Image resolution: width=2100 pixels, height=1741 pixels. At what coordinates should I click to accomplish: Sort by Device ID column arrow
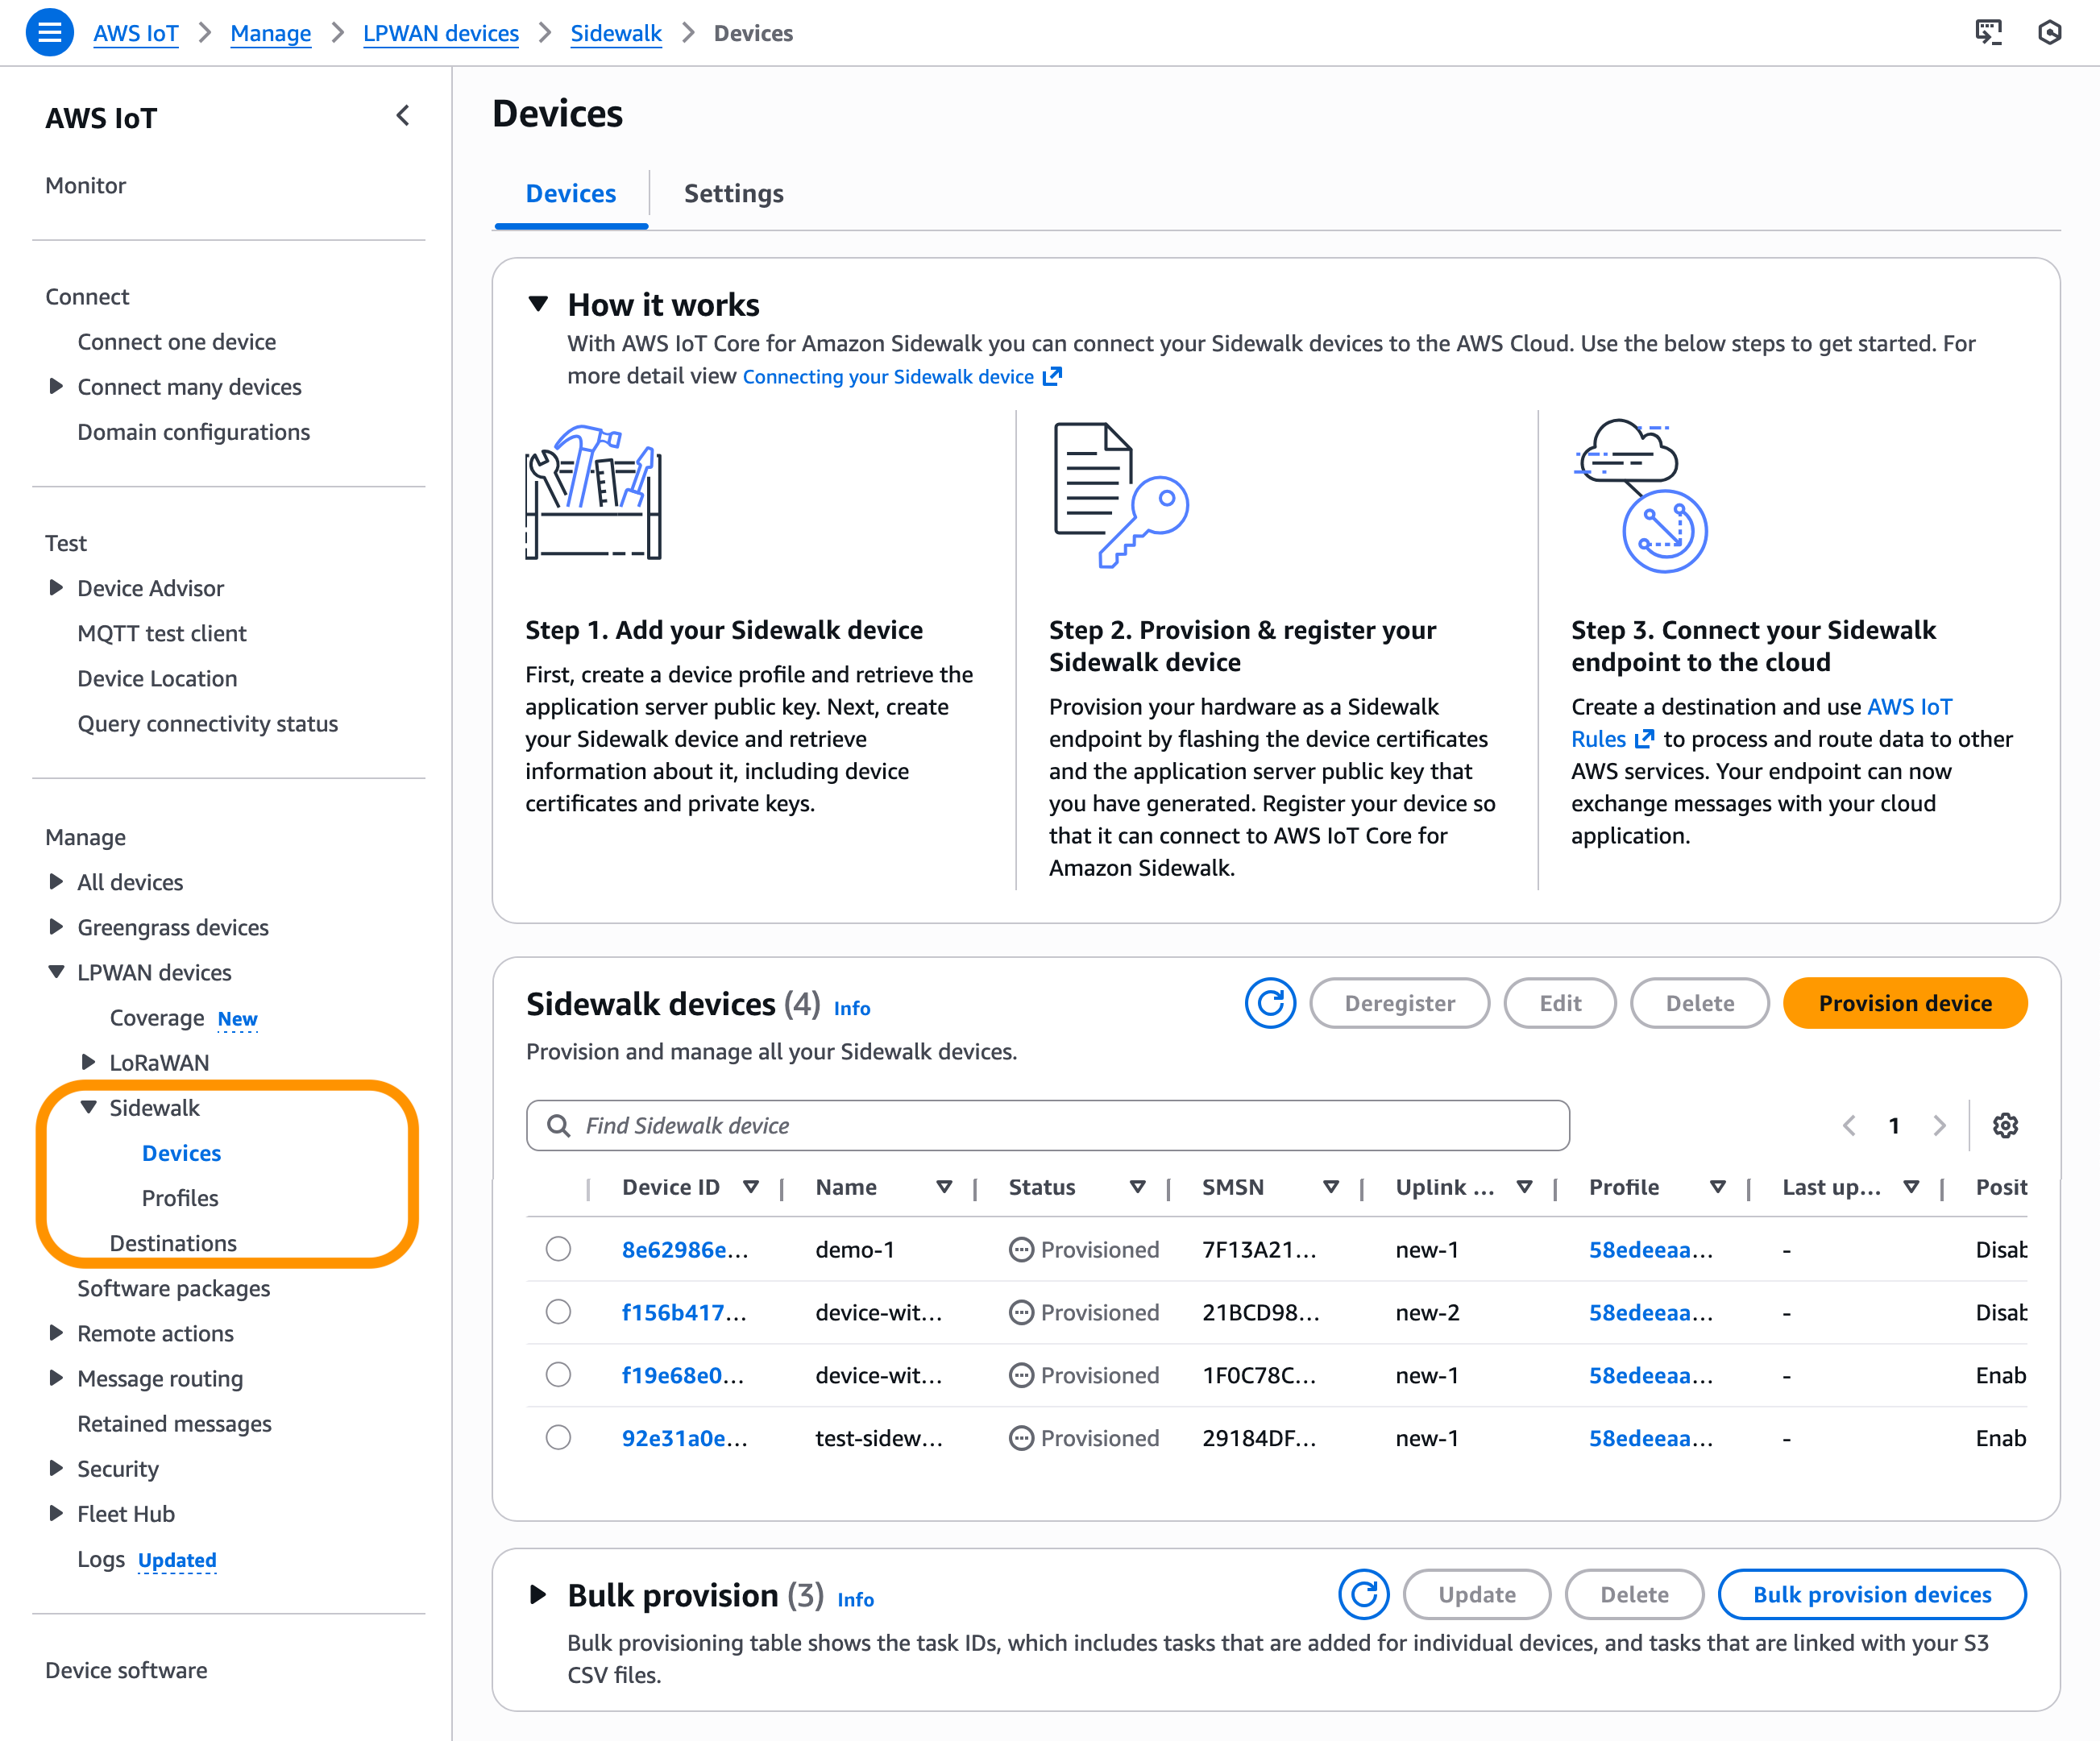(x=751, y=1187)
